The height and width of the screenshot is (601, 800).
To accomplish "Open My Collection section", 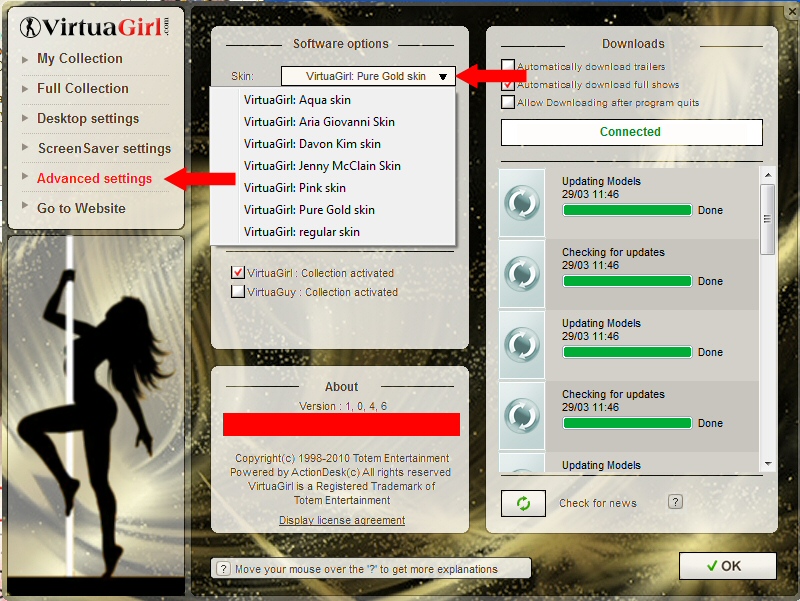I will pos(80,59).
